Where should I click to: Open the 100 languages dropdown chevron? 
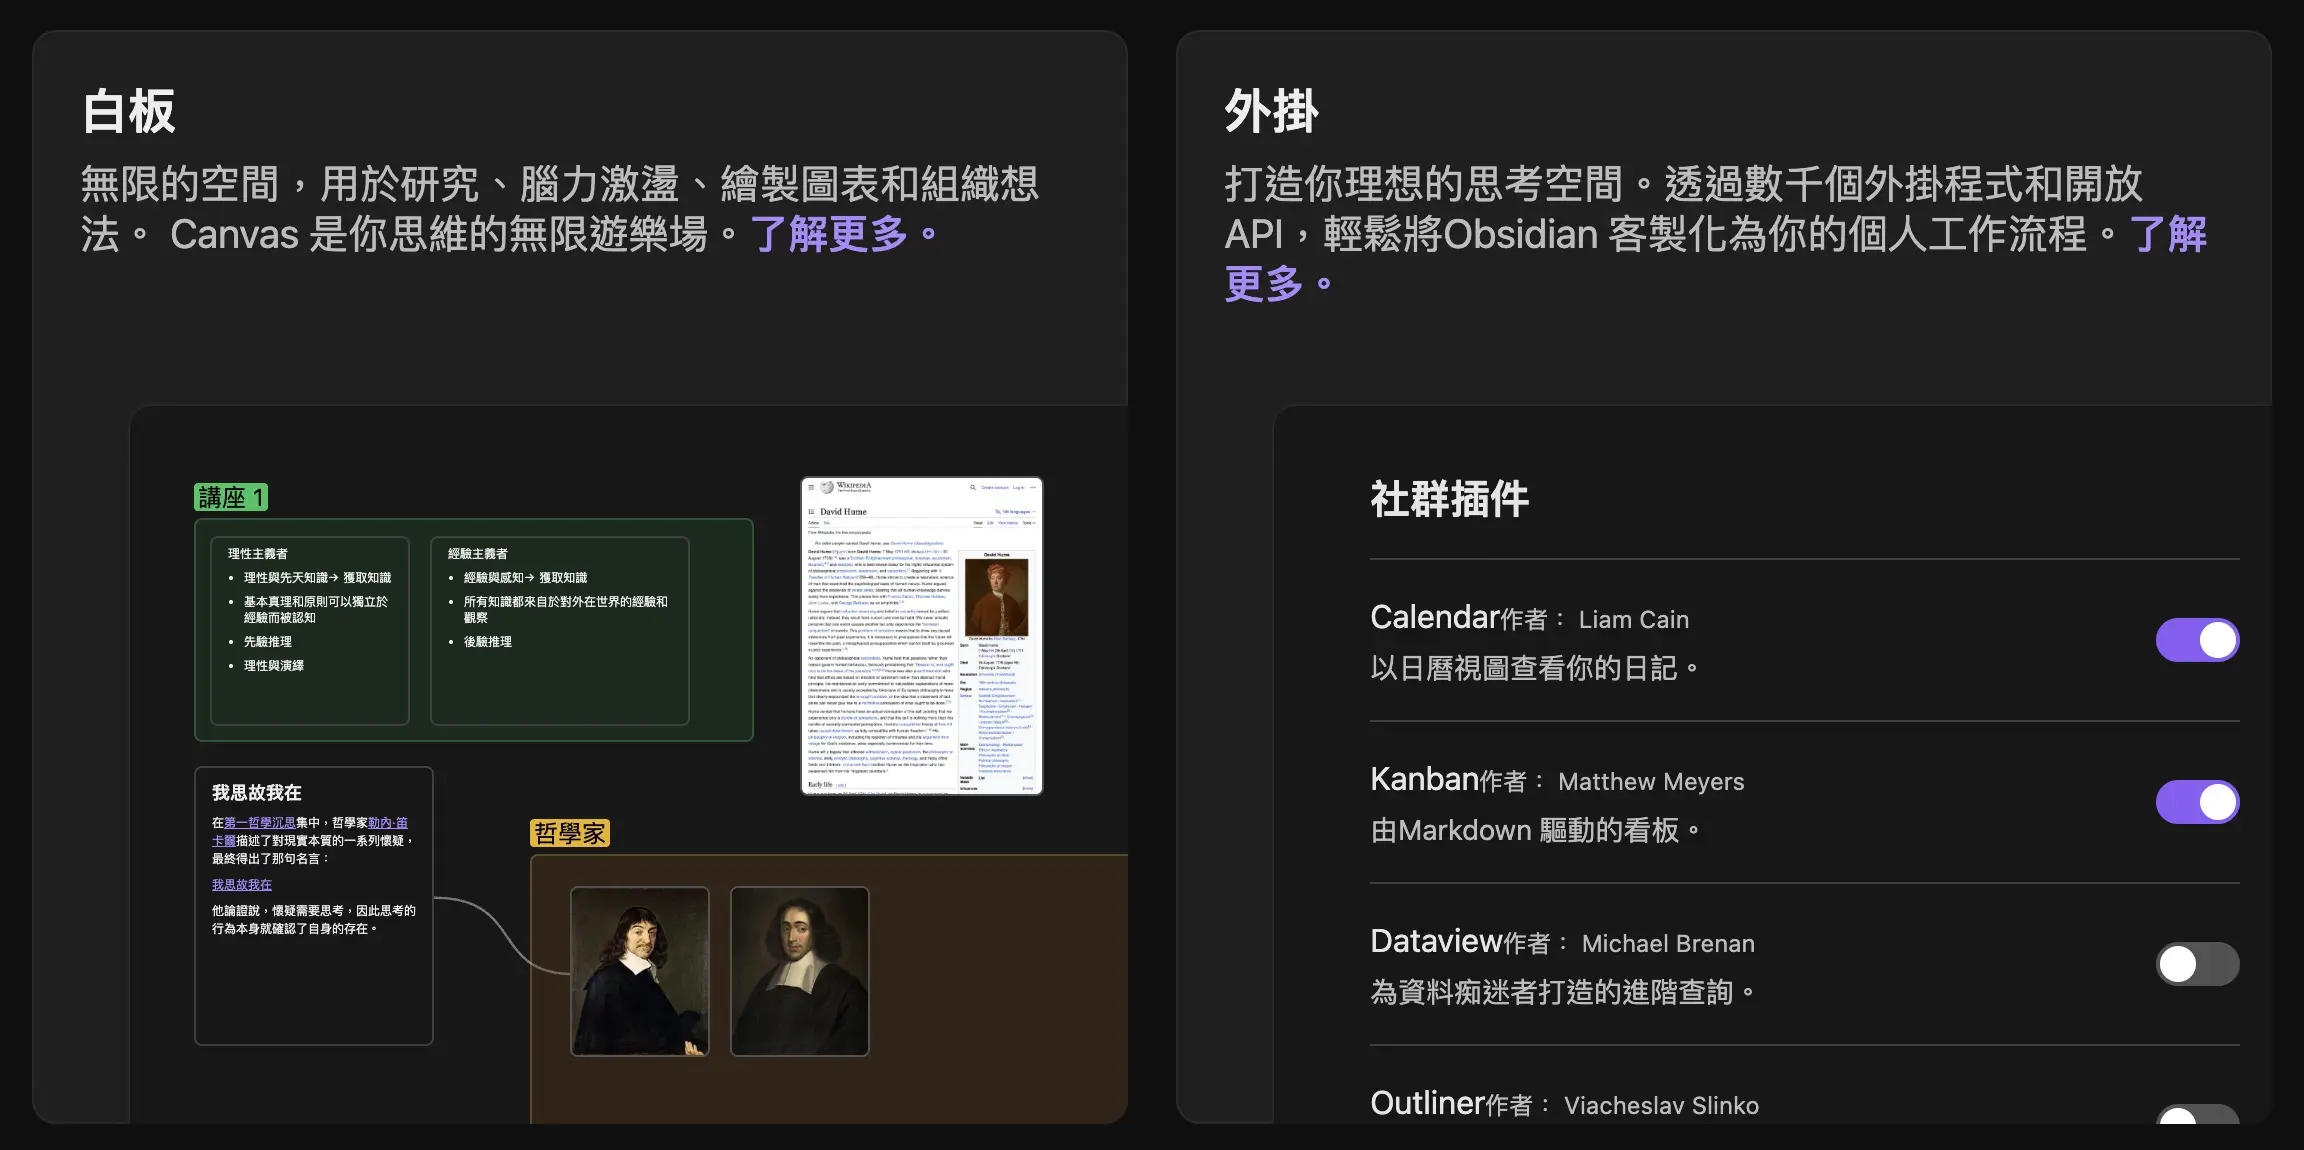(1034, 512)
